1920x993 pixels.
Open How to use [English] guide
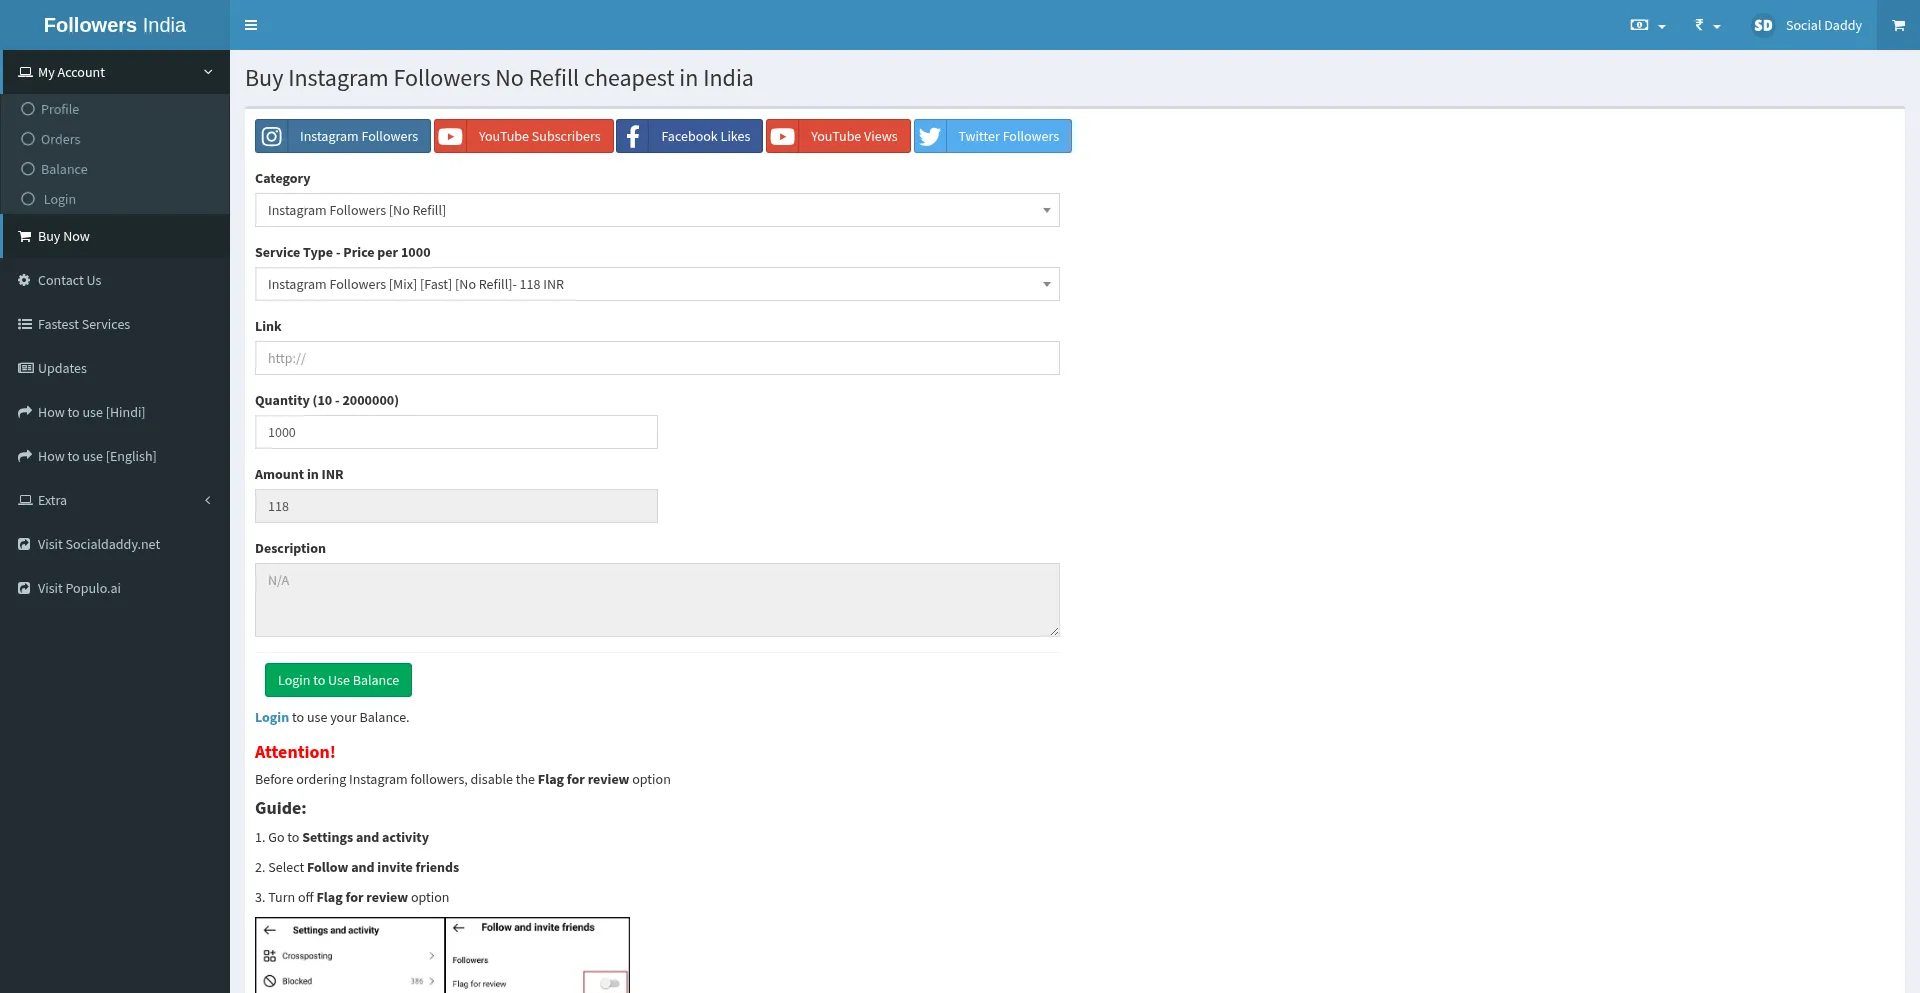coord(115,456)
